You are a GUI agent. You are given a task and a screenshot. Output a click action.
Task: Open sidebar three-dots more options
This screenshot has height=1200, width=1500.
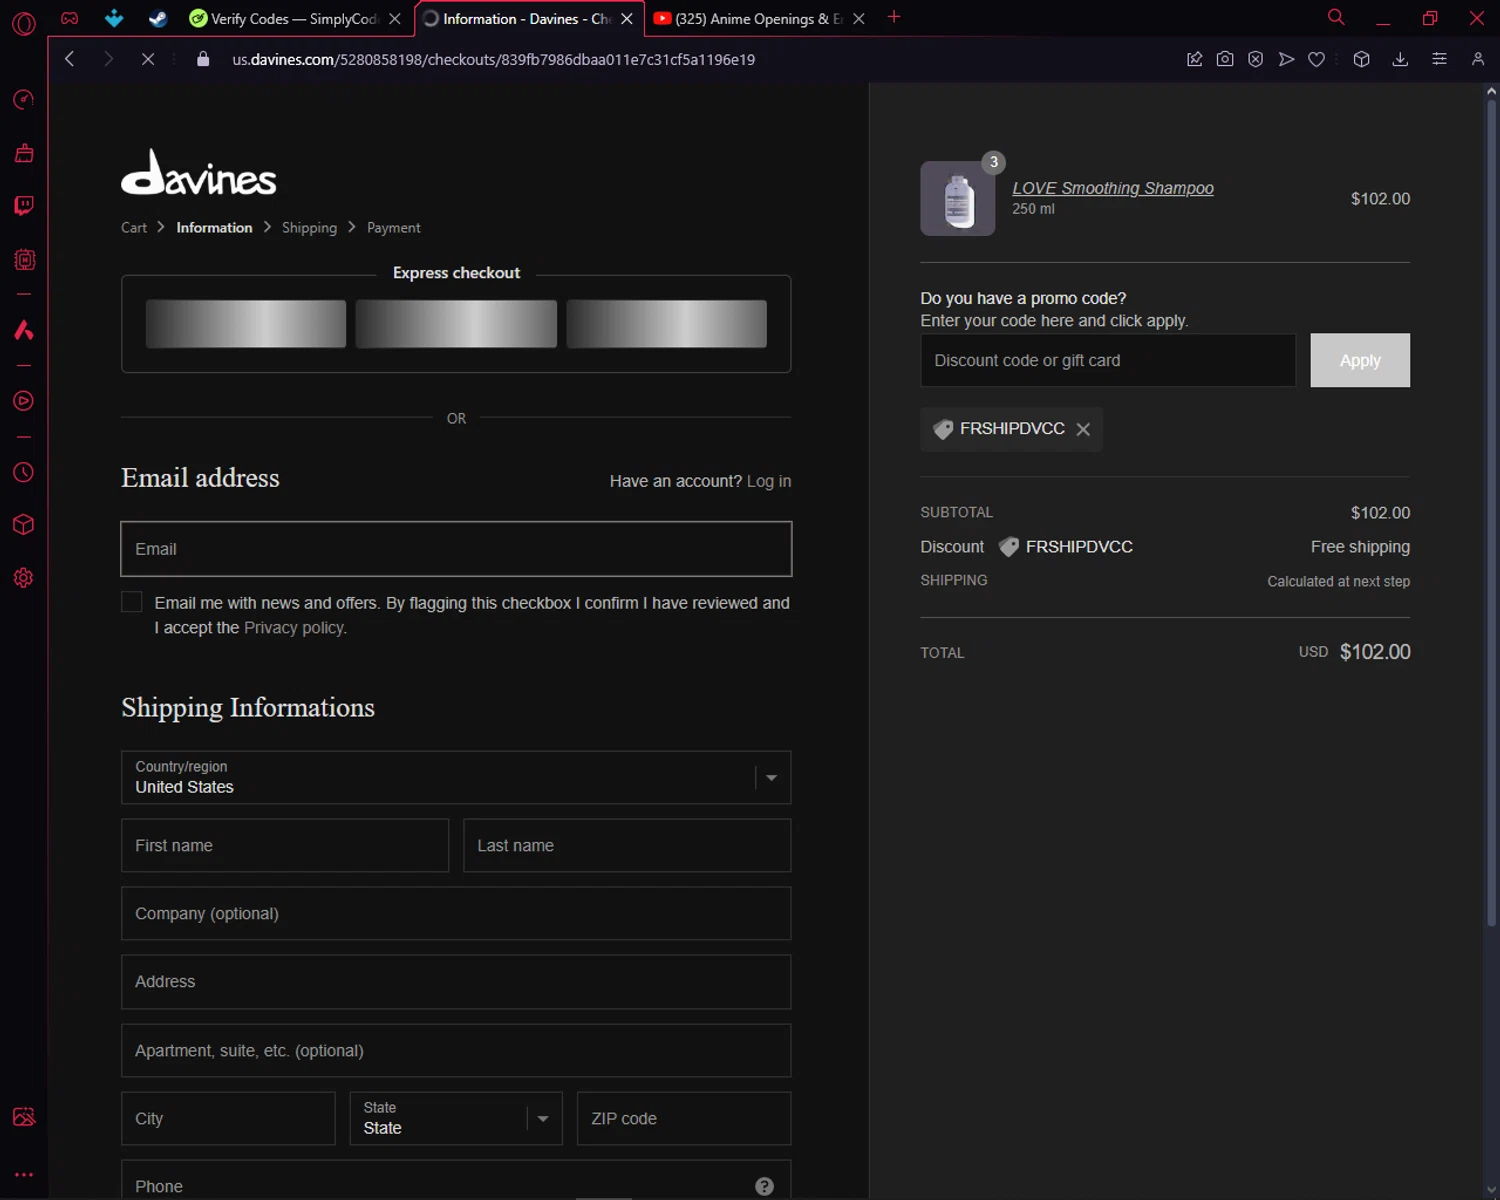click(x=24, y=1175)
